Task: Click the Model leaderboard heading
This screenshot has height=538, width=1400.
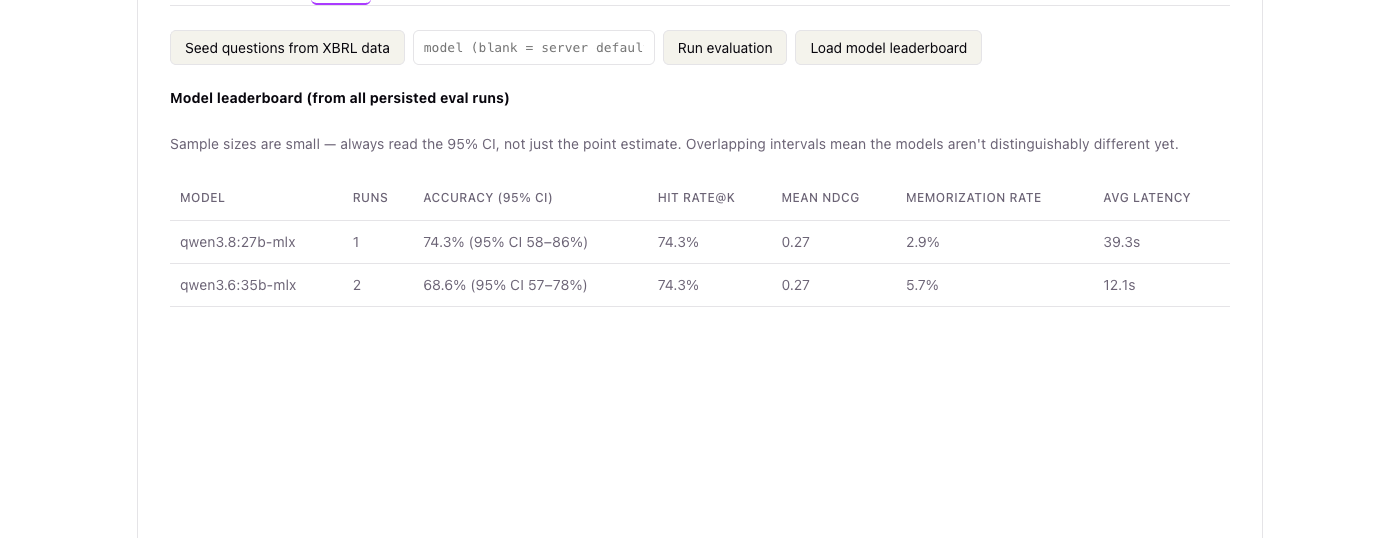Action: point(340,98)
